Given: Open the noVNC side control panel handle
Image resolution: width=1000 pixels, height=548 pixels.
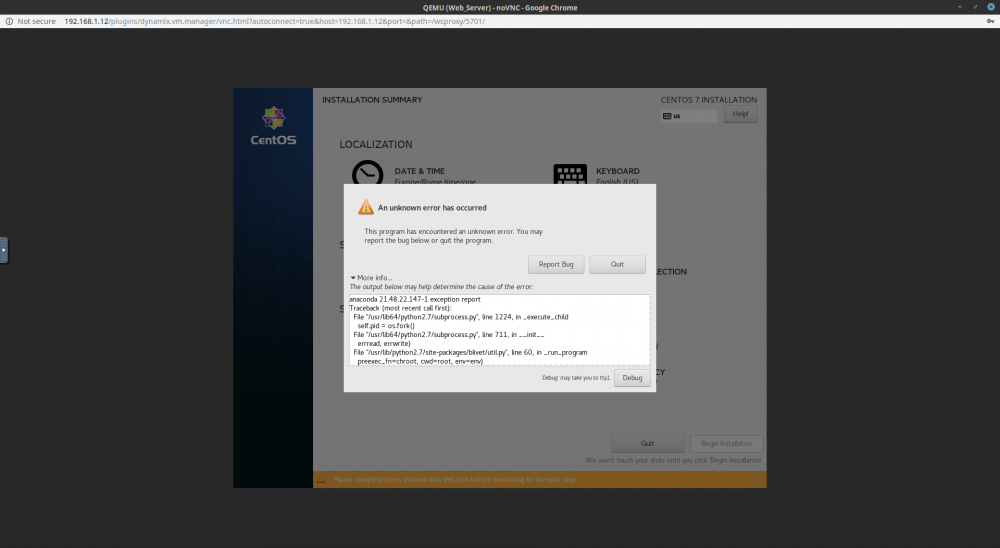Looking at the screenshot, I should coord(4,250).
